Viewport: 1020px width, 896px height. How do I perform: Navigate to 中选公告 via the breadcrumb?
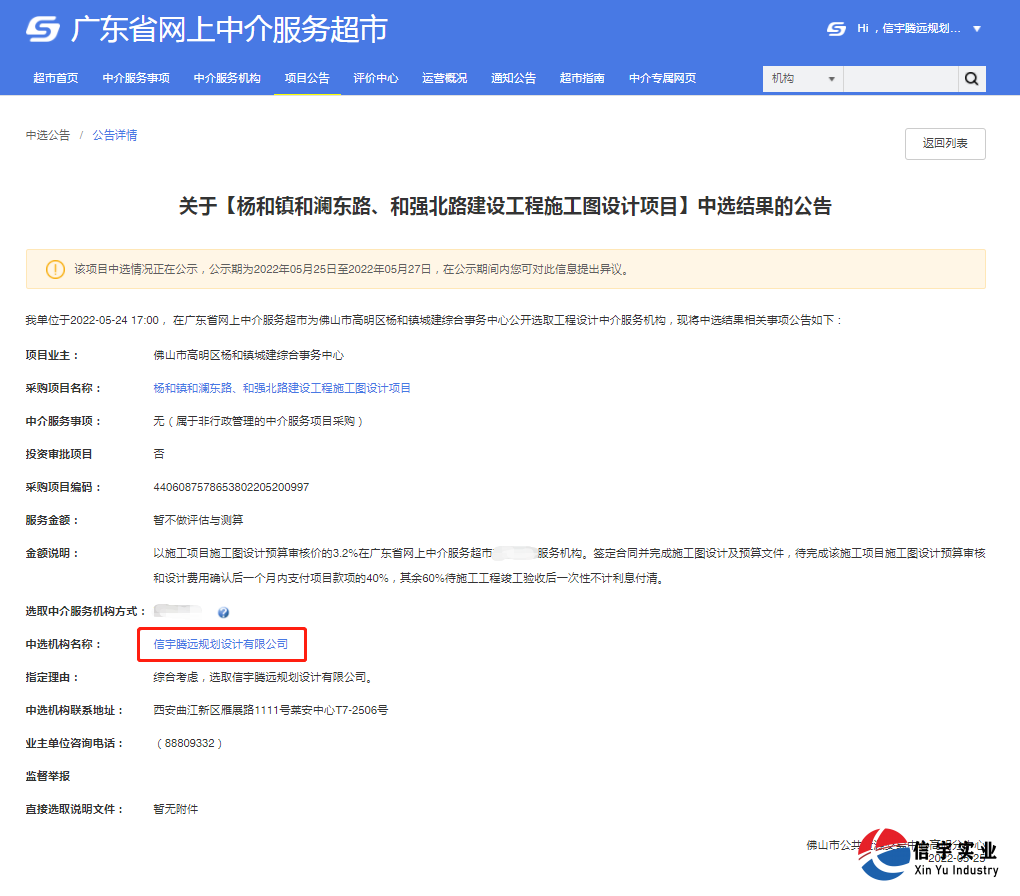[x=46, y=135]
